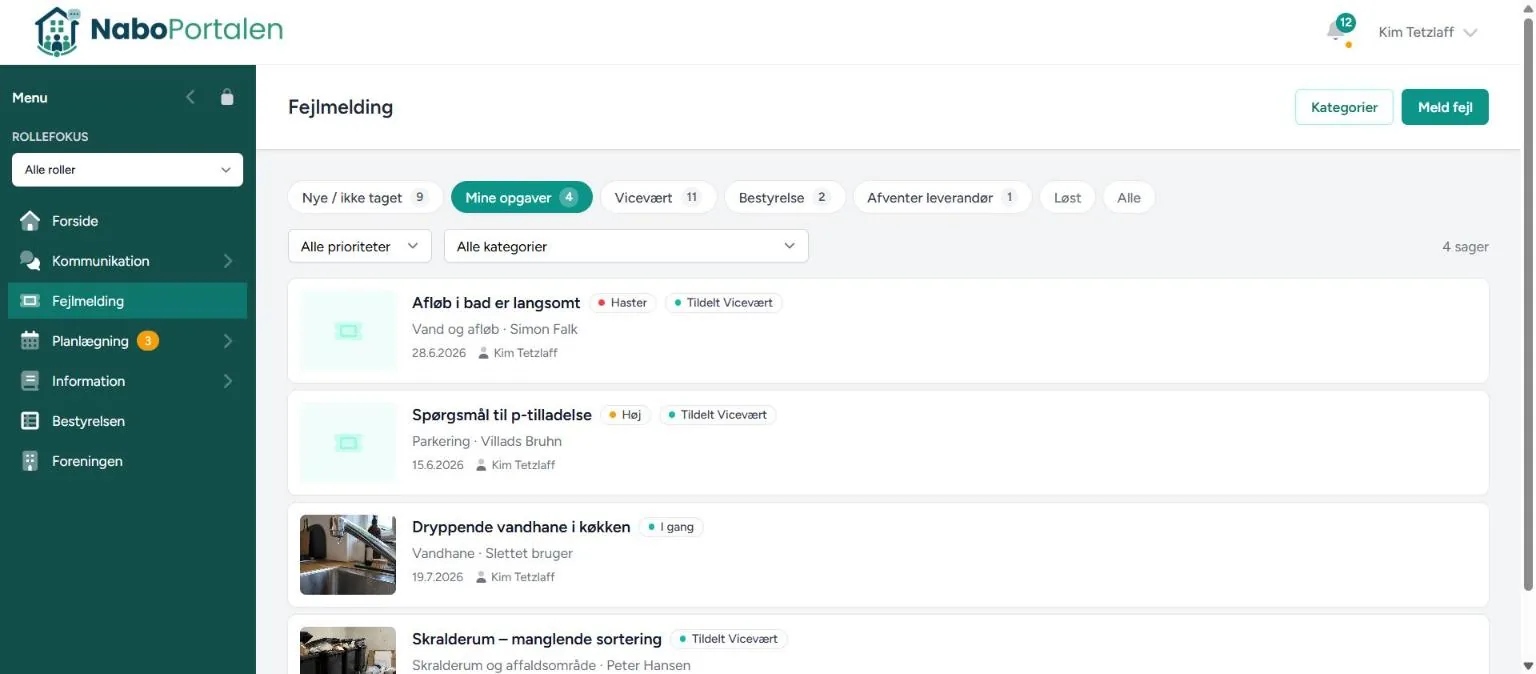1536x674 pixels.
Task: Switch to the Bestyrelse tab
Action: coord(785,198)
